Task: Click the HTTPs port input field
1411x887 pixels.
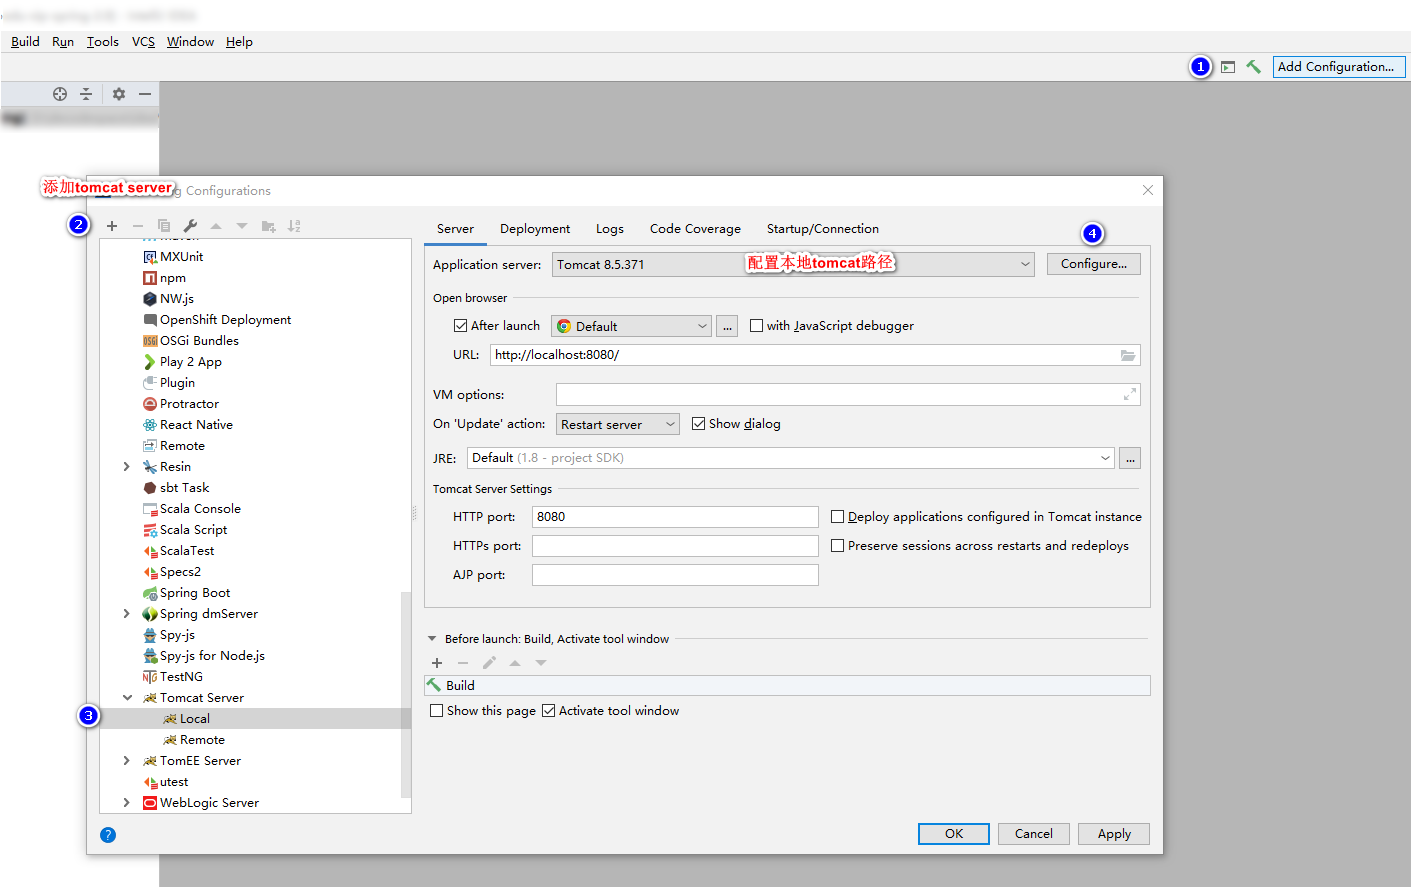Action: click(675, 546)
